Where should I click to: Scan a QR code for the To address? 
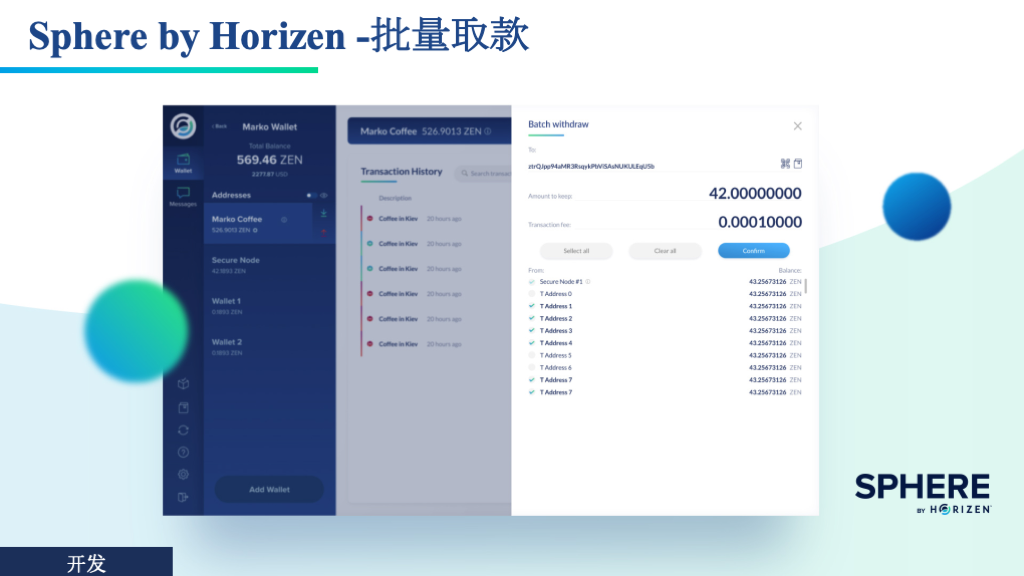coord(785,163)
